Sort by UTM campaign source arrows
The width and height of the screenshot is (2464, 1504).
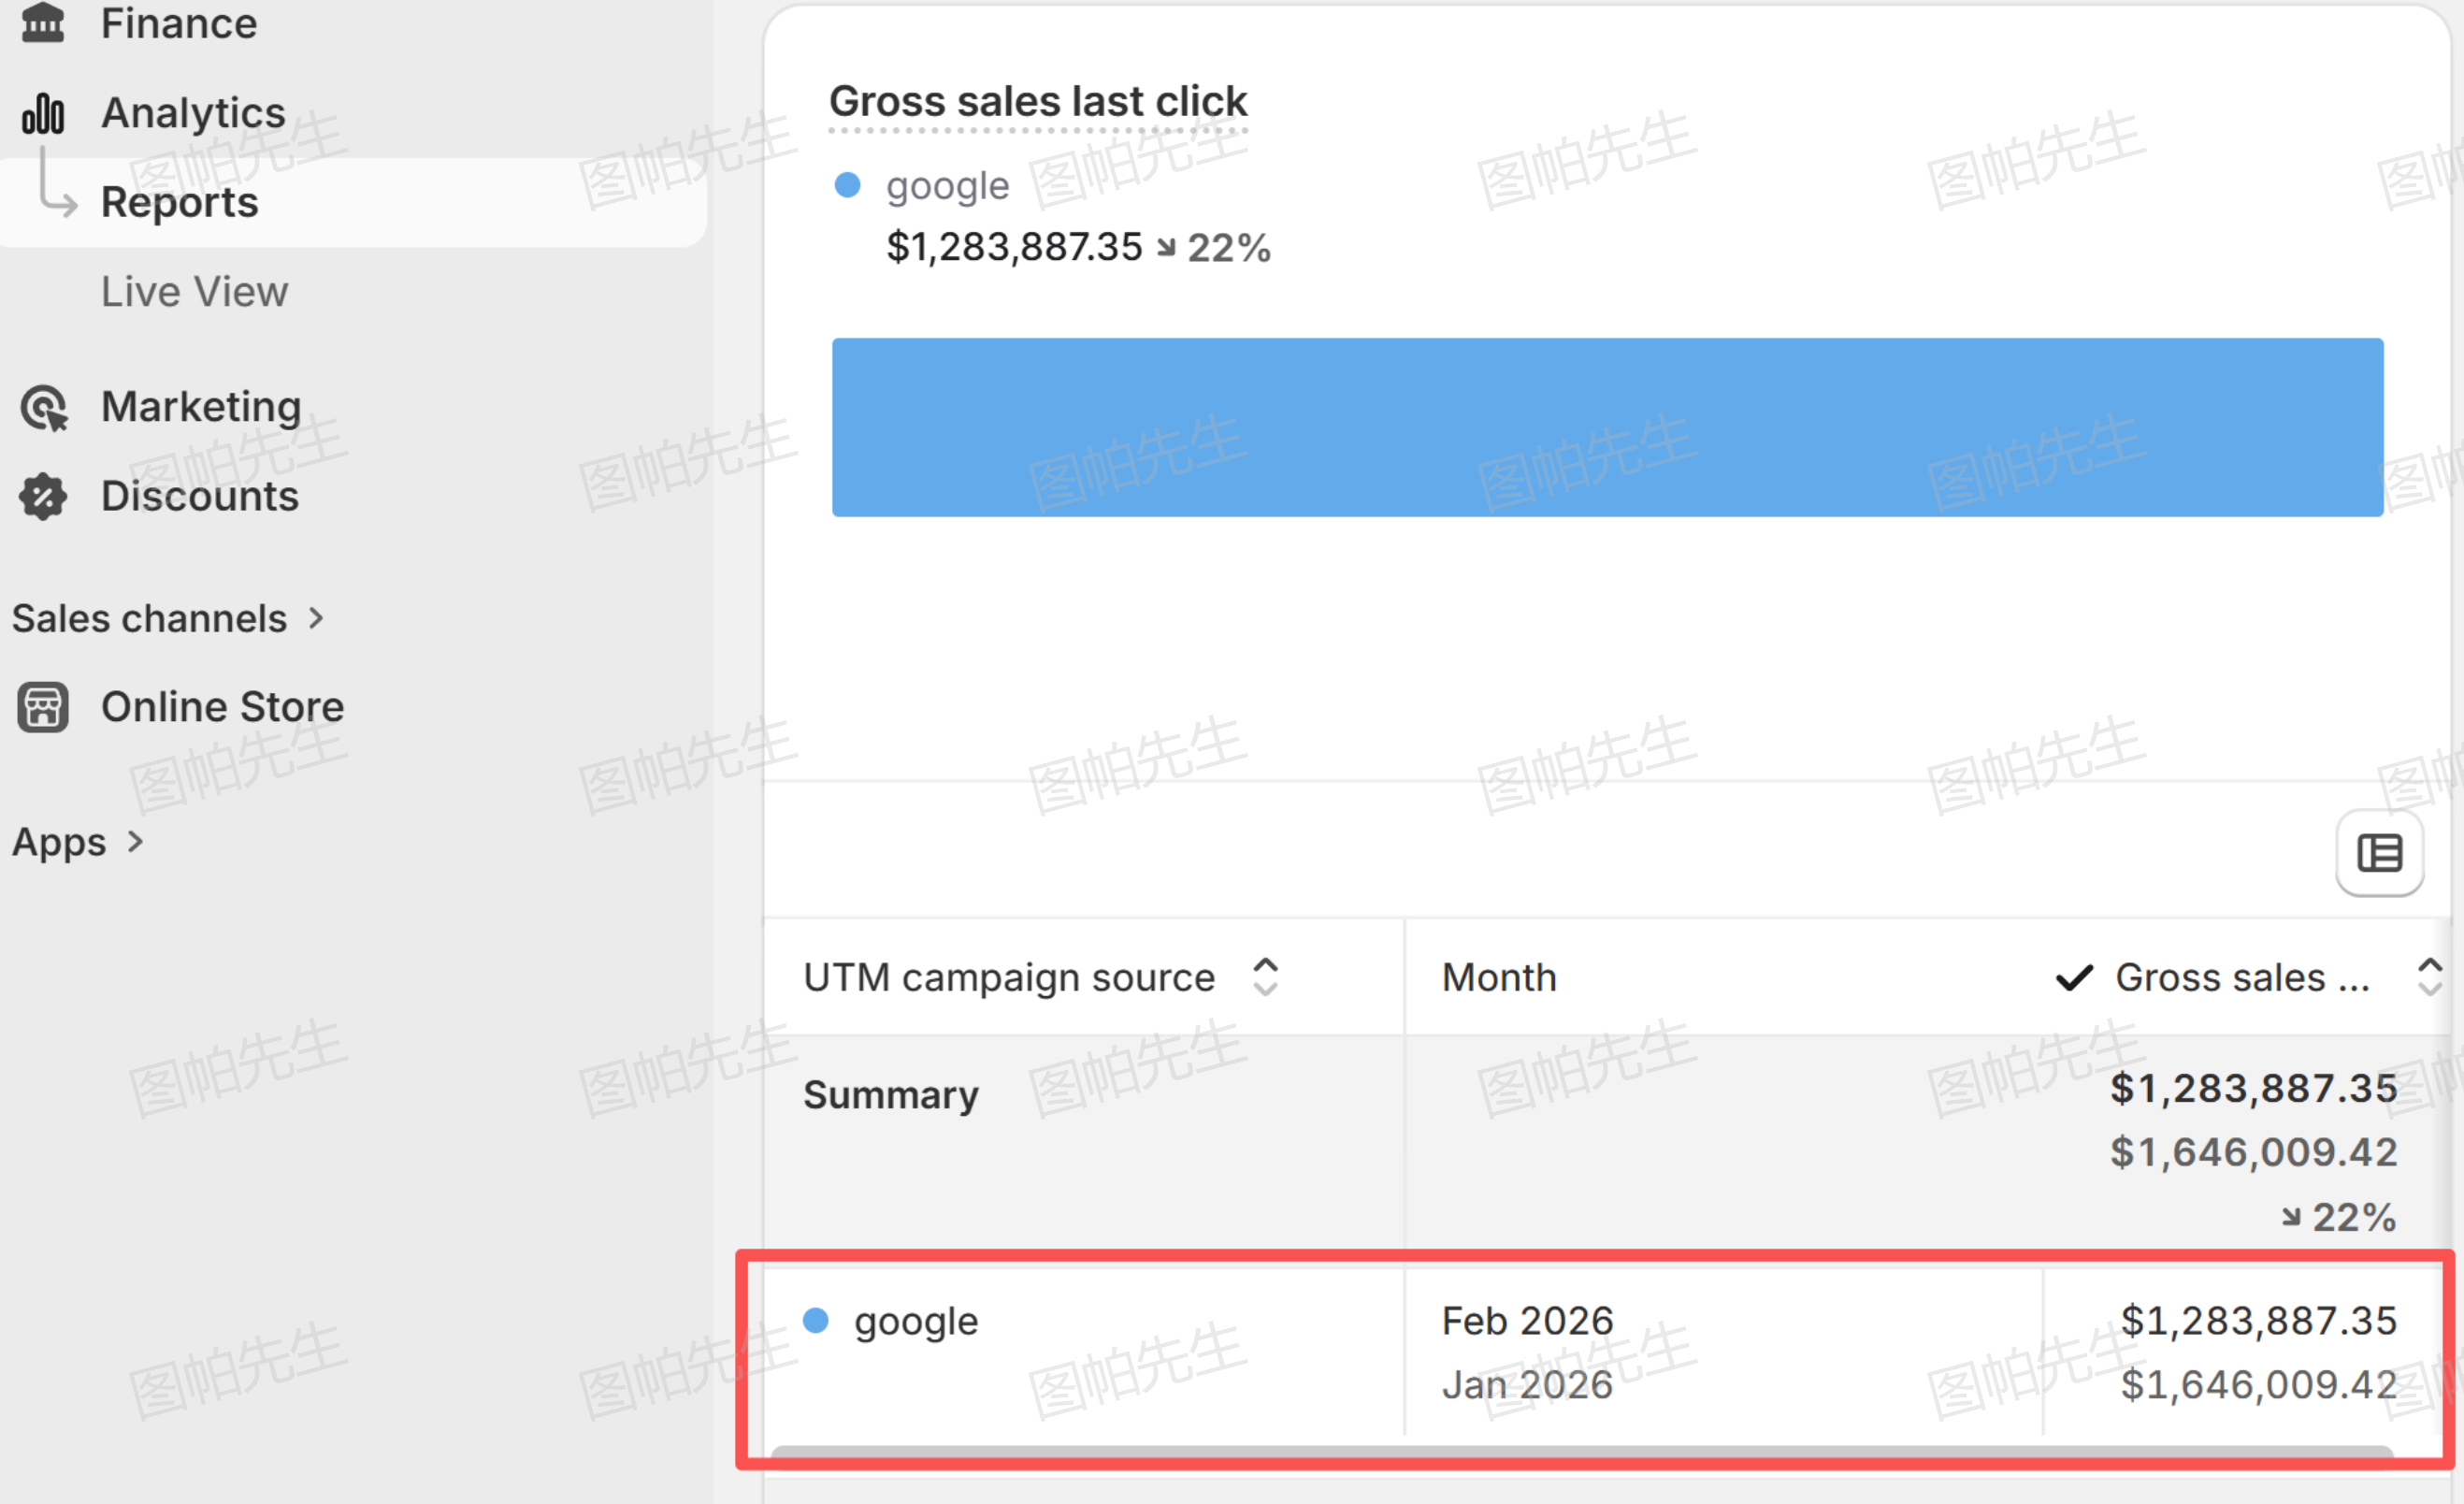[x=1265, y=977]
